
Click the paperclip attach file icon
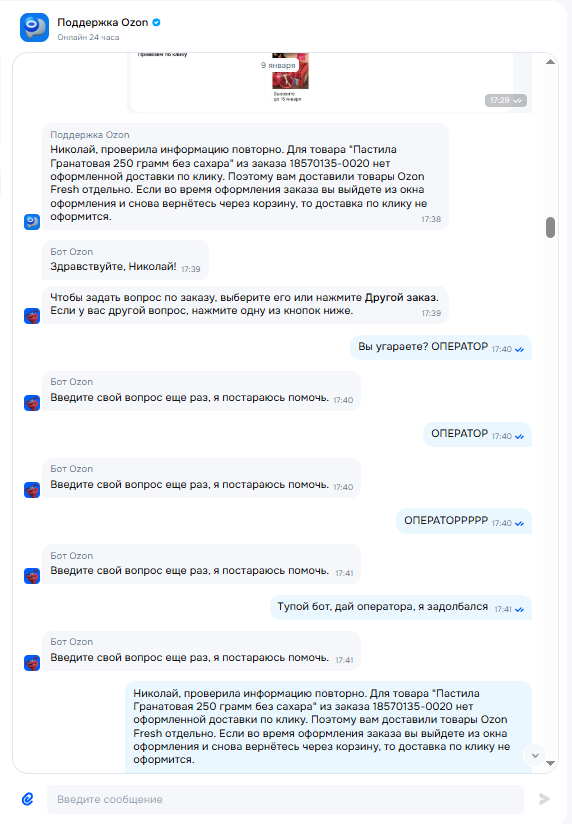coord(28,799)
